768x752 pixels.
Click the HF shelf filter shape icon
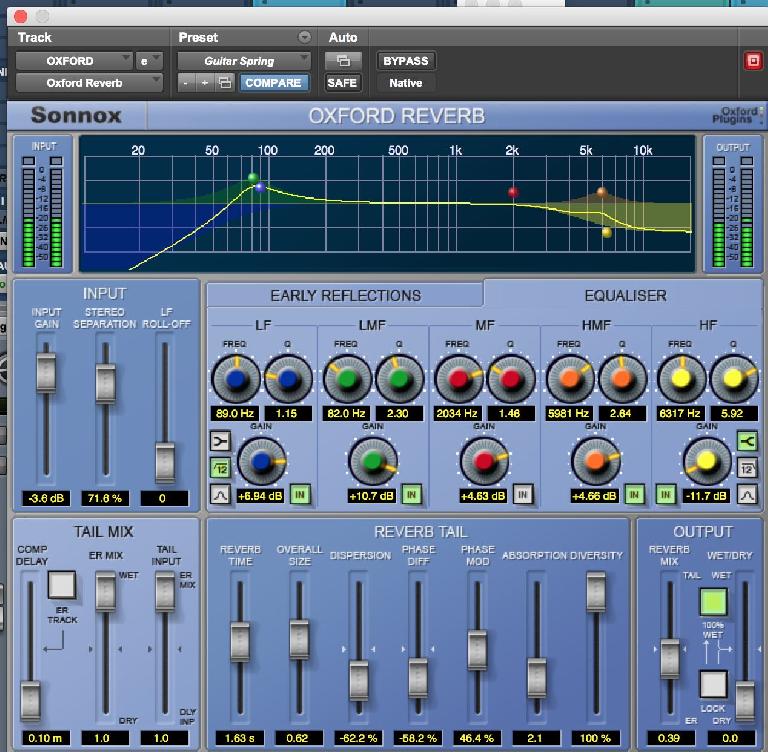coord(747,441)
